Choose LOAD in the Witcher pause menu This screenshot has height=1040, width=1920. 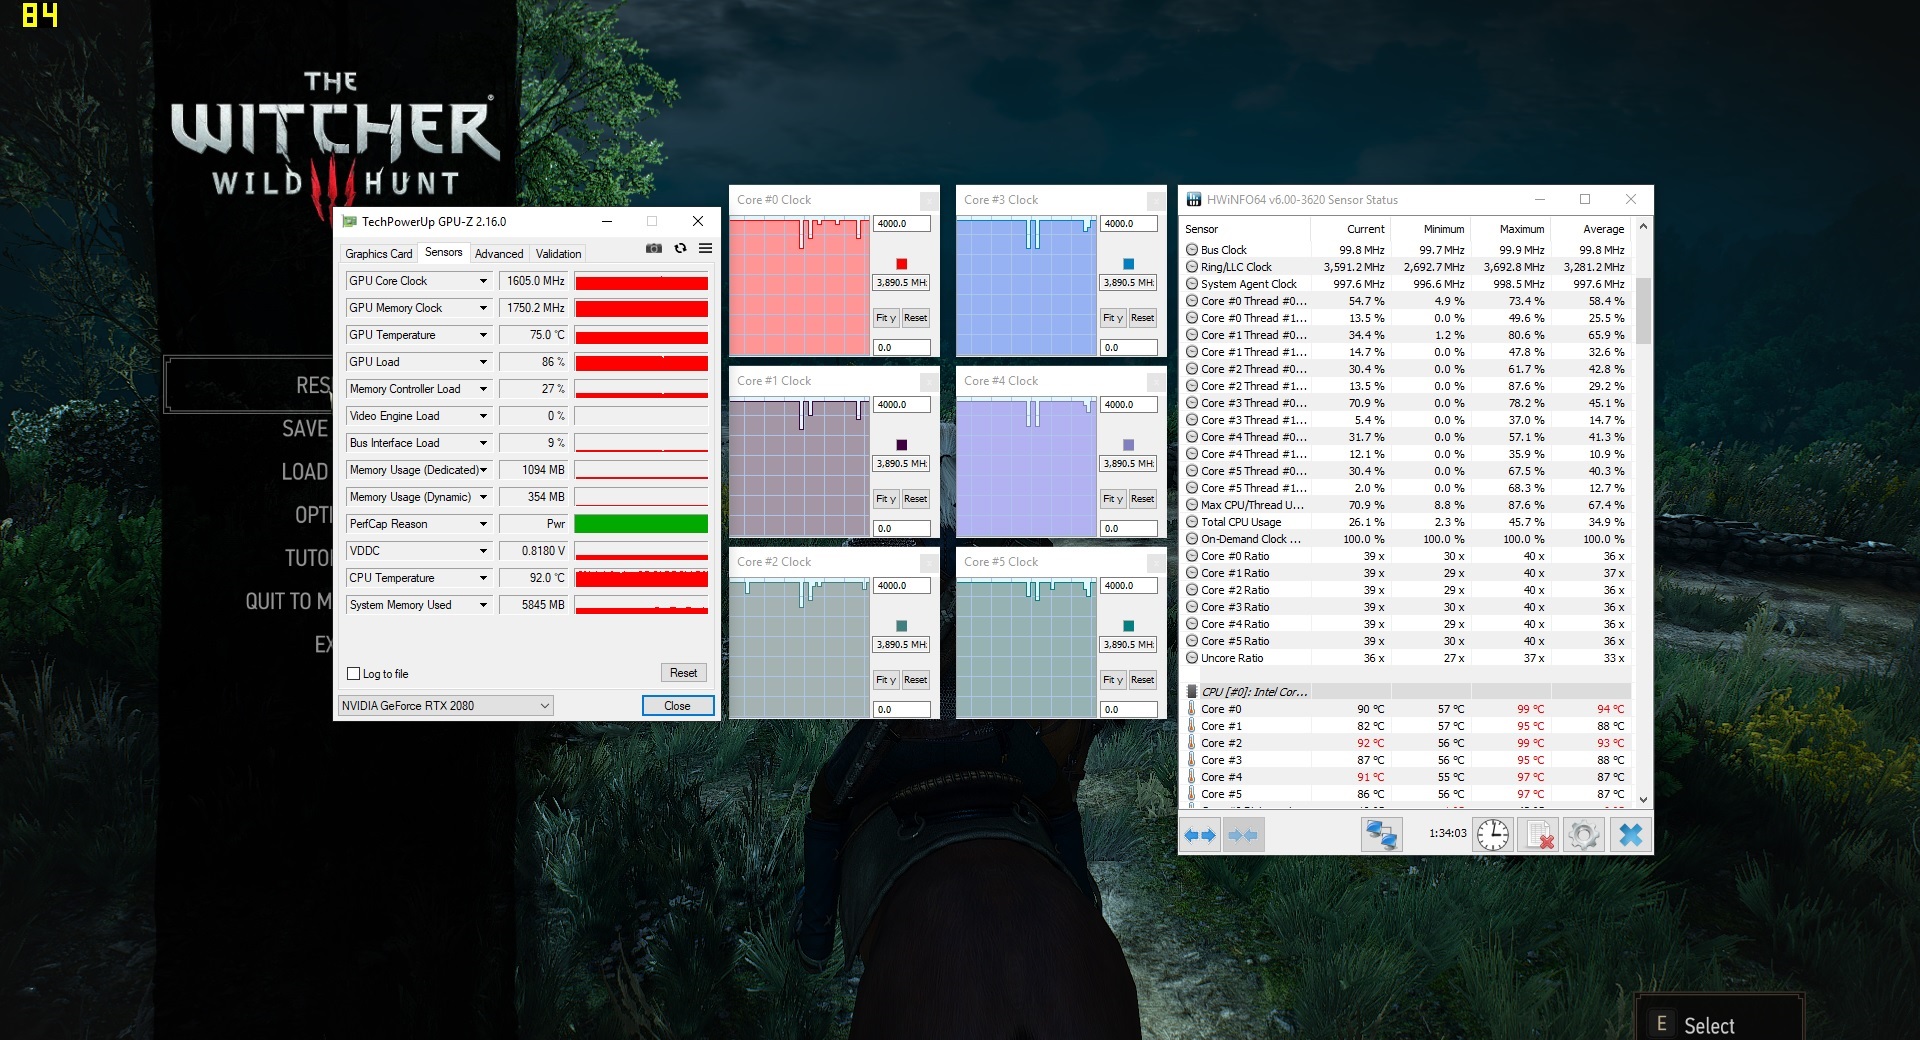(x=305, y=472)
